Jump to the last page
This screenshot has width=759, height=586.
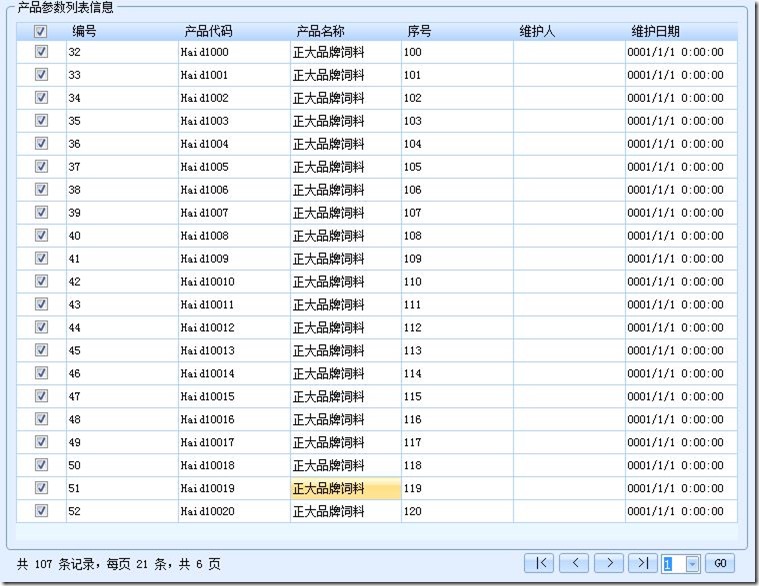(x=643, y=563)
